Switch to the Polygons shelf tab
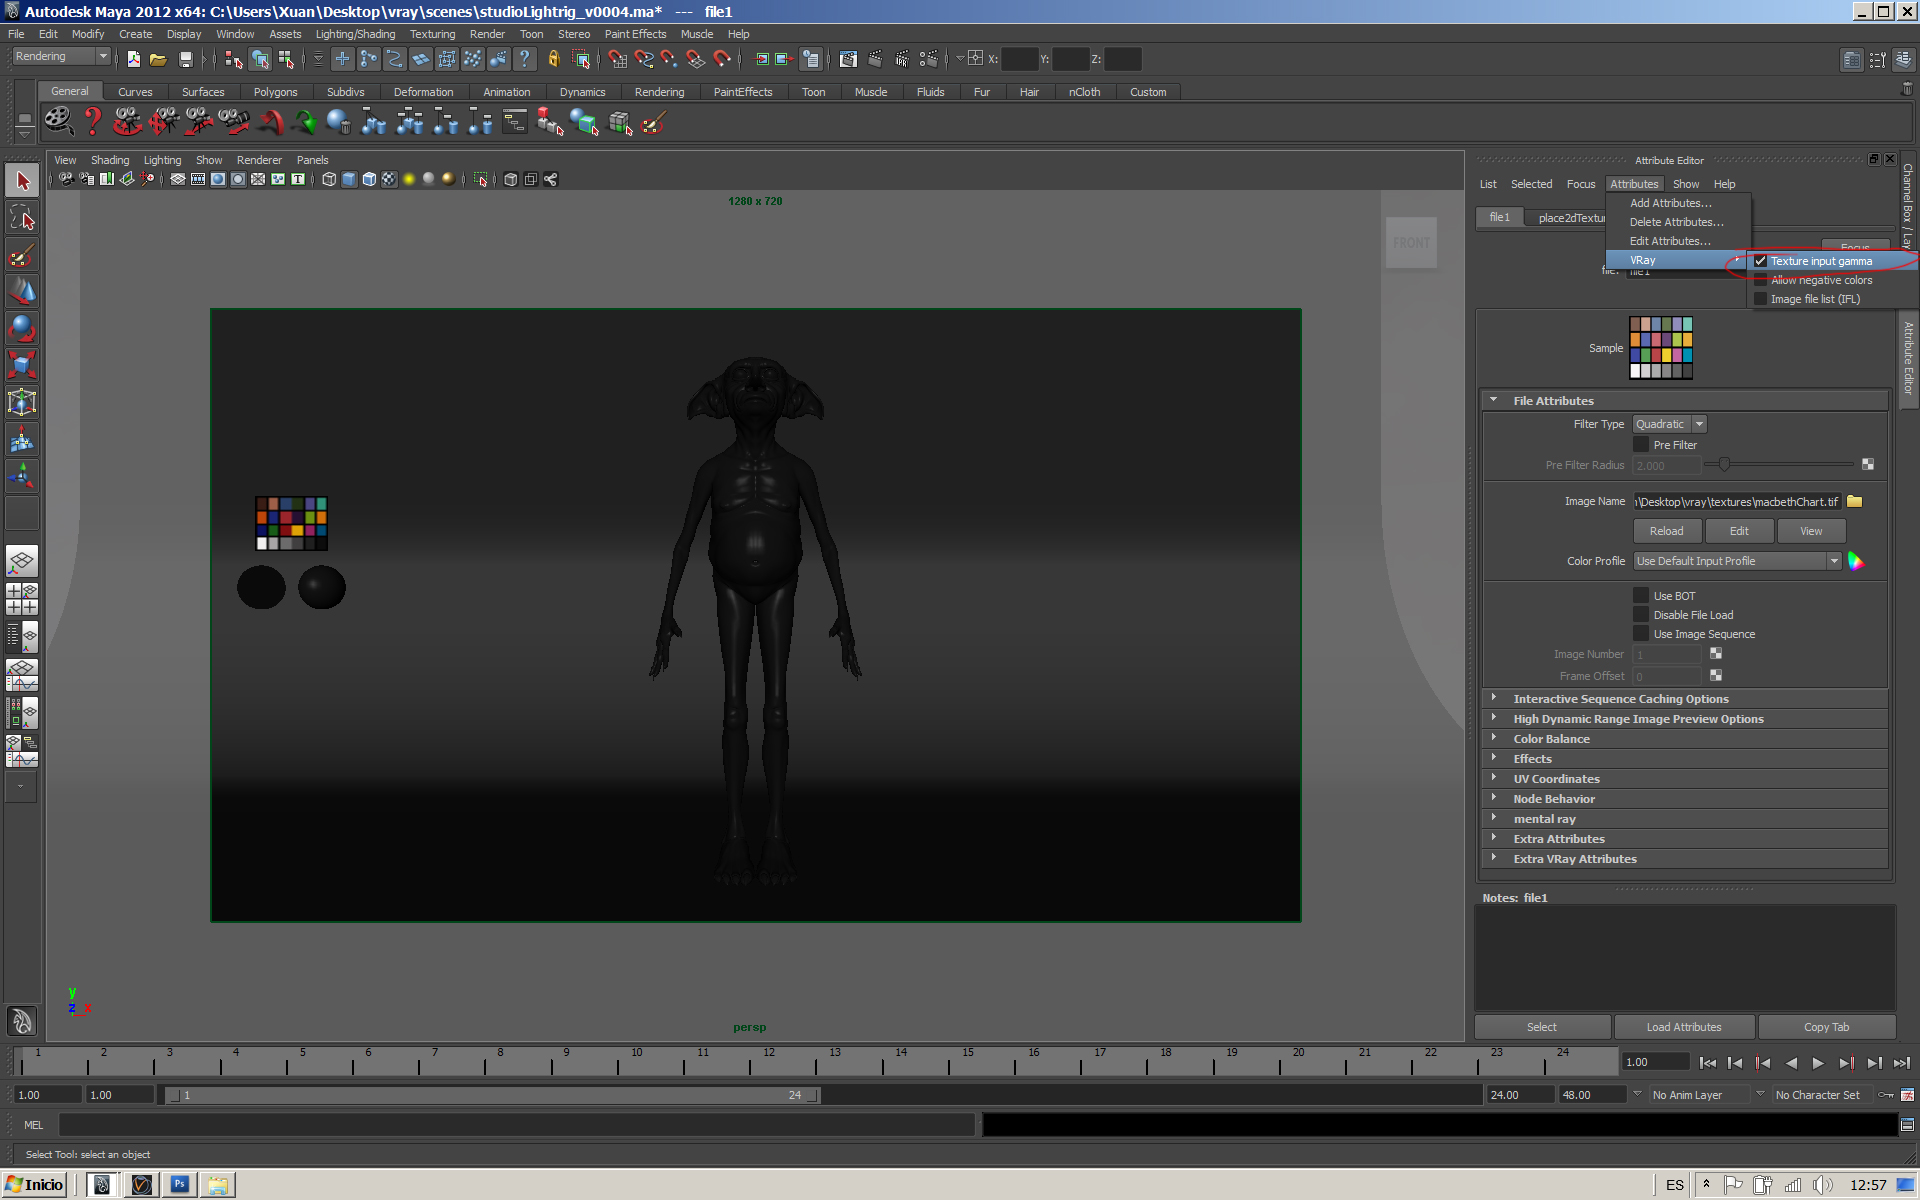 click(275, 92)
